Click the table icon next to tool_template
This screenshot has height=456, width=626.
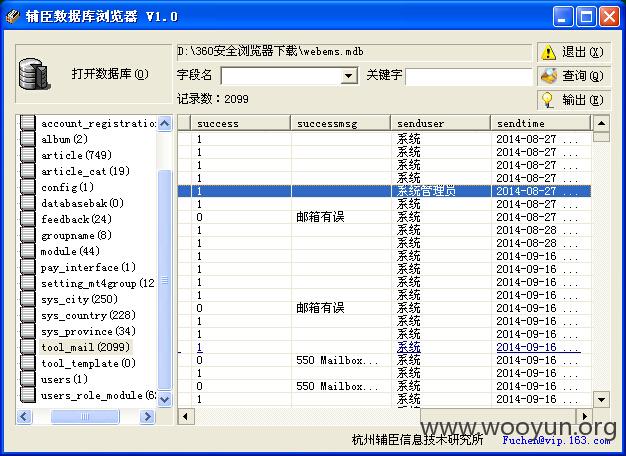[x=28, y=363]
